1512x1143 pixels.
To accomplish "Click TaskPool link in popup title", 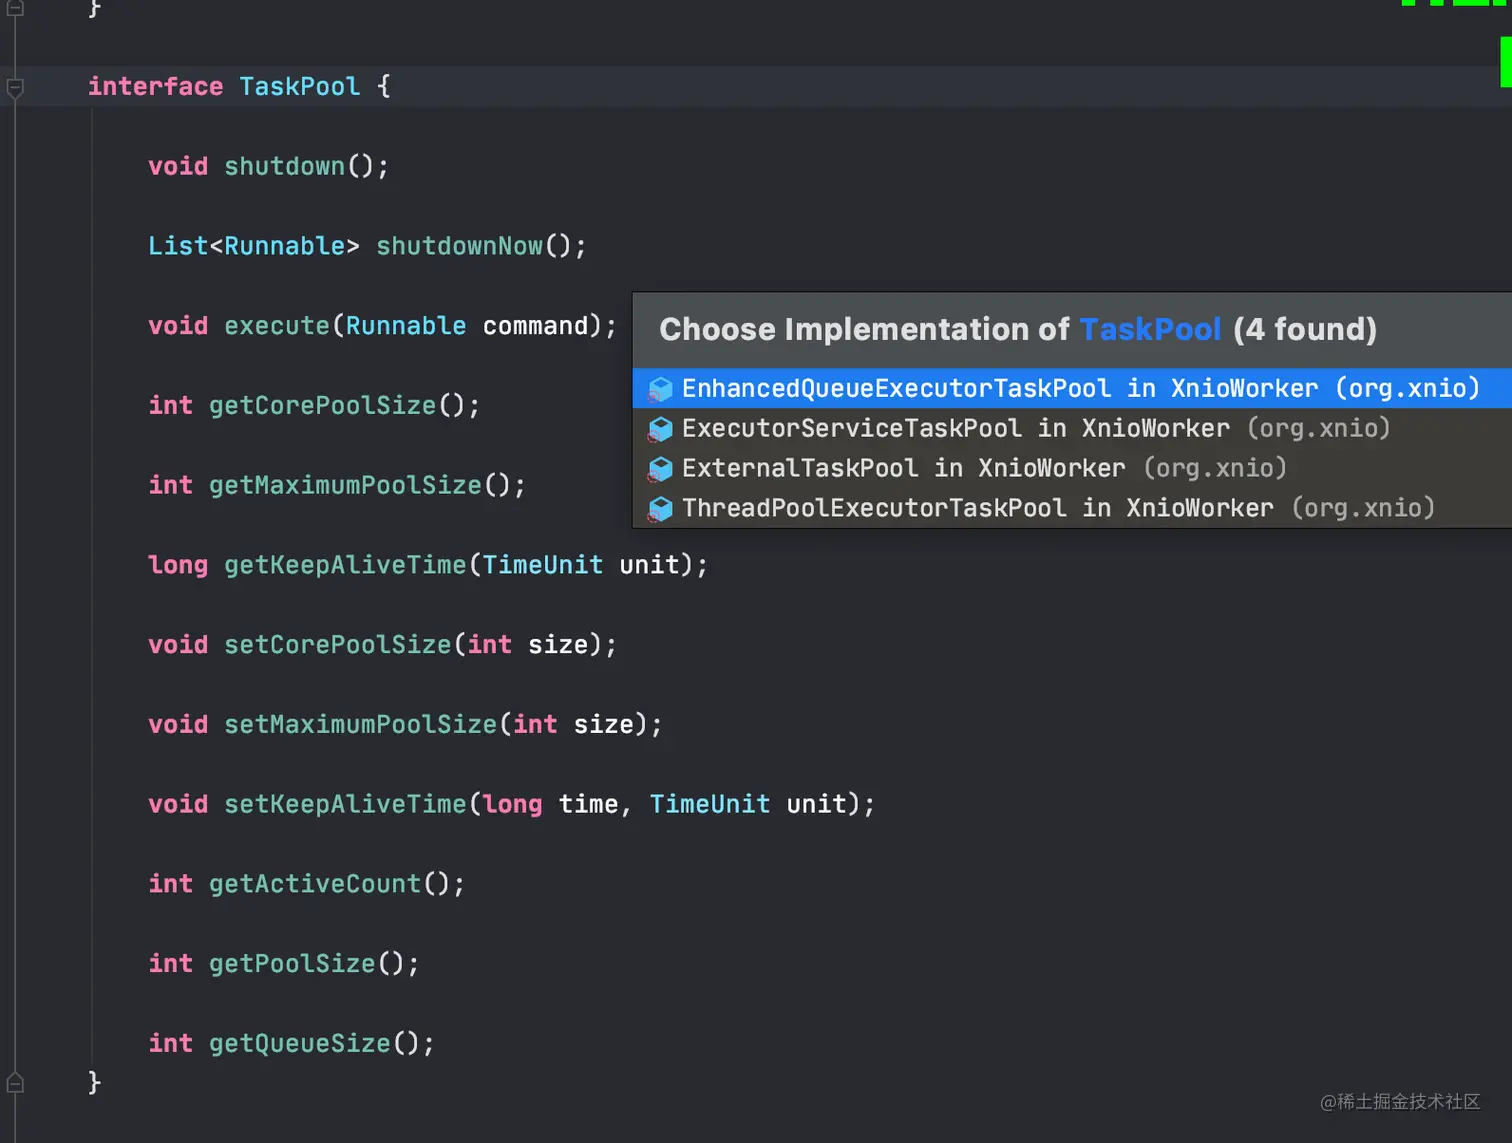I will (x=1150, y=329).
